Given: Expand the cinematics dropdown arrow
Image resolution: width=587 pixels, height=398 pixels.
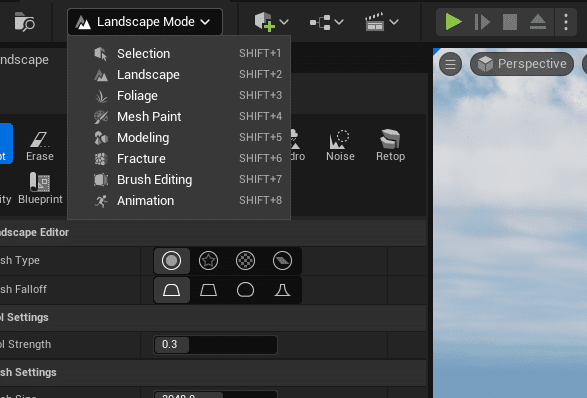Looking at the screenshot, I should [x=394, y=22].
